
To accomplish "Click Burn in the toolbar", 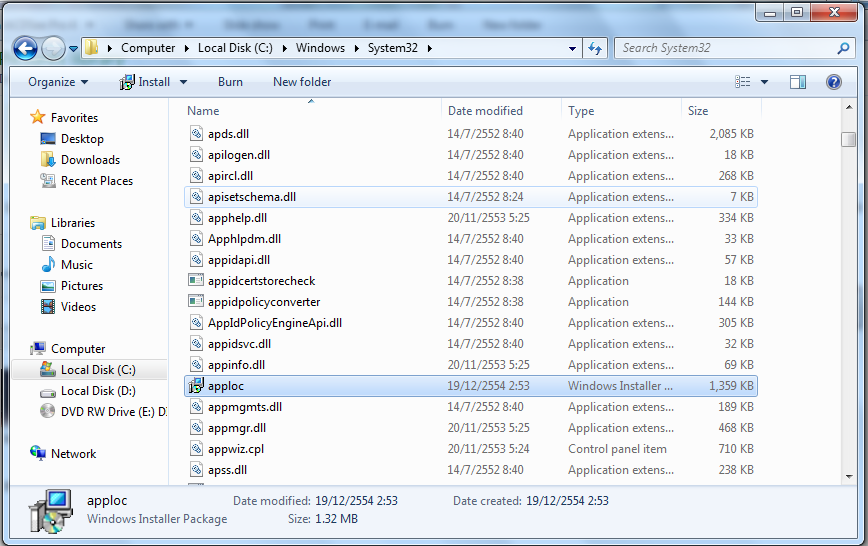I will click(x=230, y=82).
